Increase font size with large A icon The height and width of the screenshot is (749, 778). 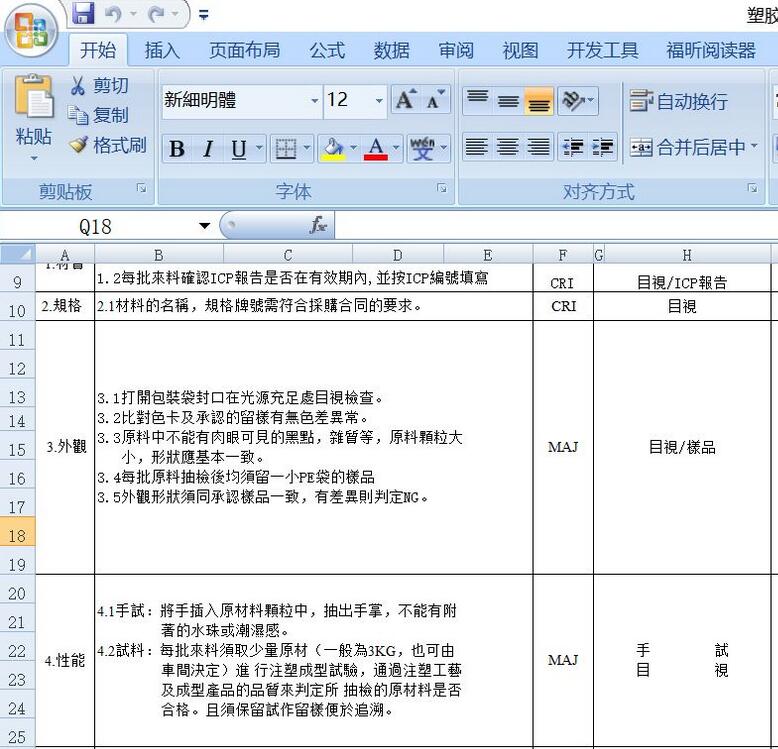406,100
